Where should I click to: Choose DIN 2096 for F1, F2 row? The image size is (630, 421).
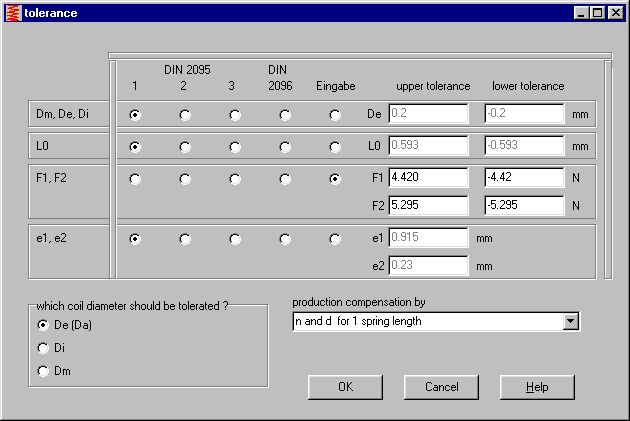click(285, 180)
